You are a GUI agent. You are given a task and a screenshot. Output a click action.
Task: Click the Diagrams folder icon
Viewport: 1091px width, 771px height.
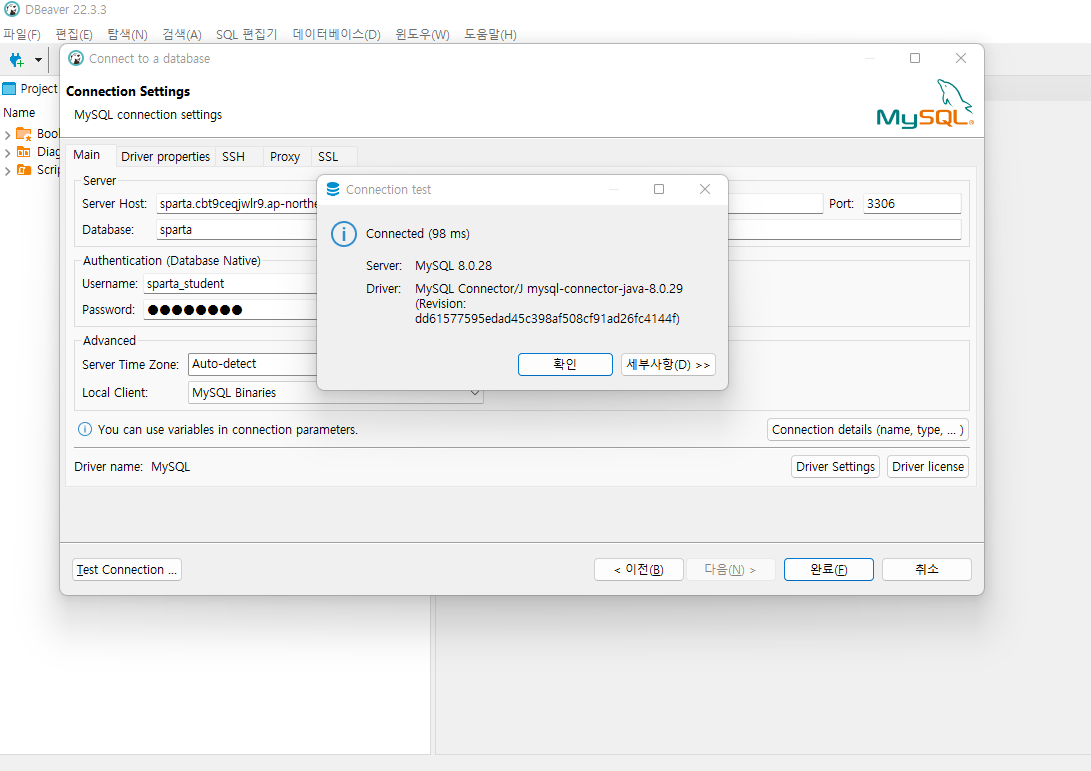coord(24,152)
